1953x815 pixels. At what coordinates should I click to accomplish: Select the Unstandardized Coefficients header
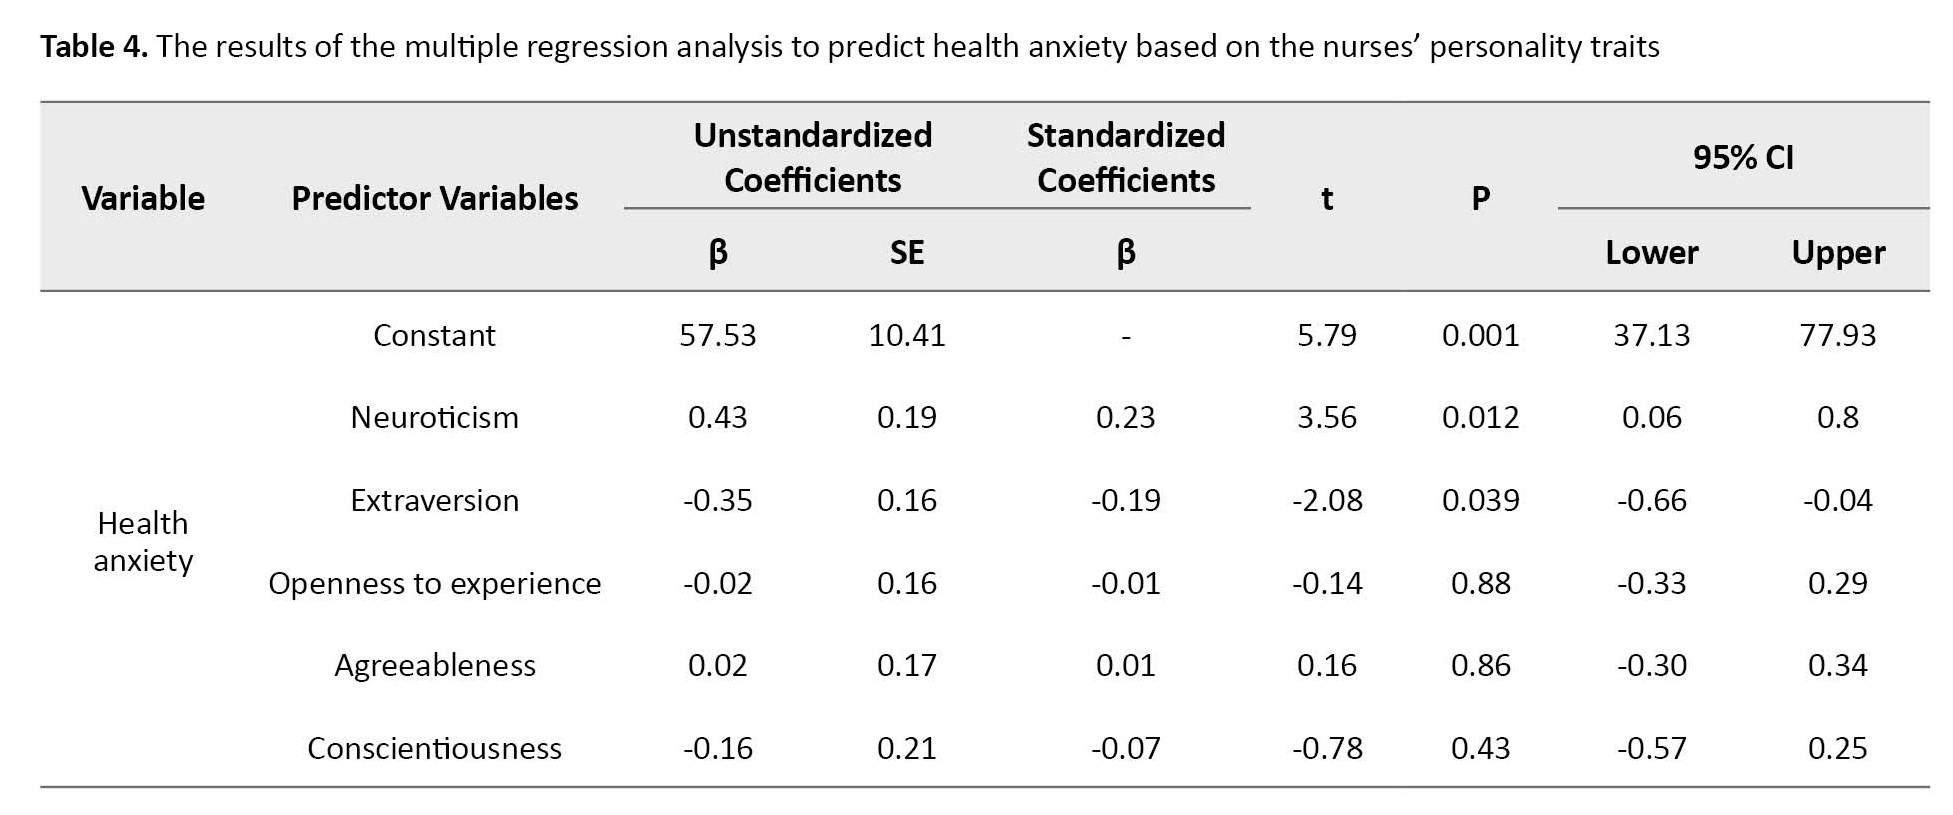click(x=812, y=157)
